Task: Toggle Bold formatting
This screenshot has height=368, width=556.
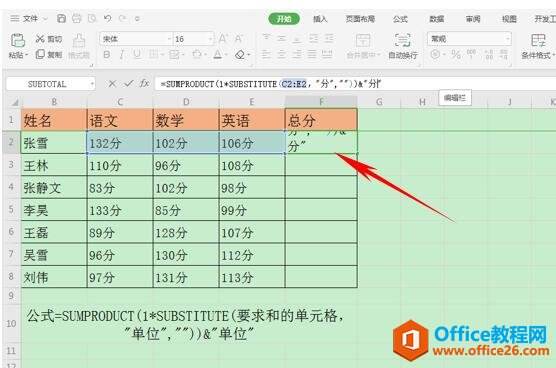Action: point(106,55)
